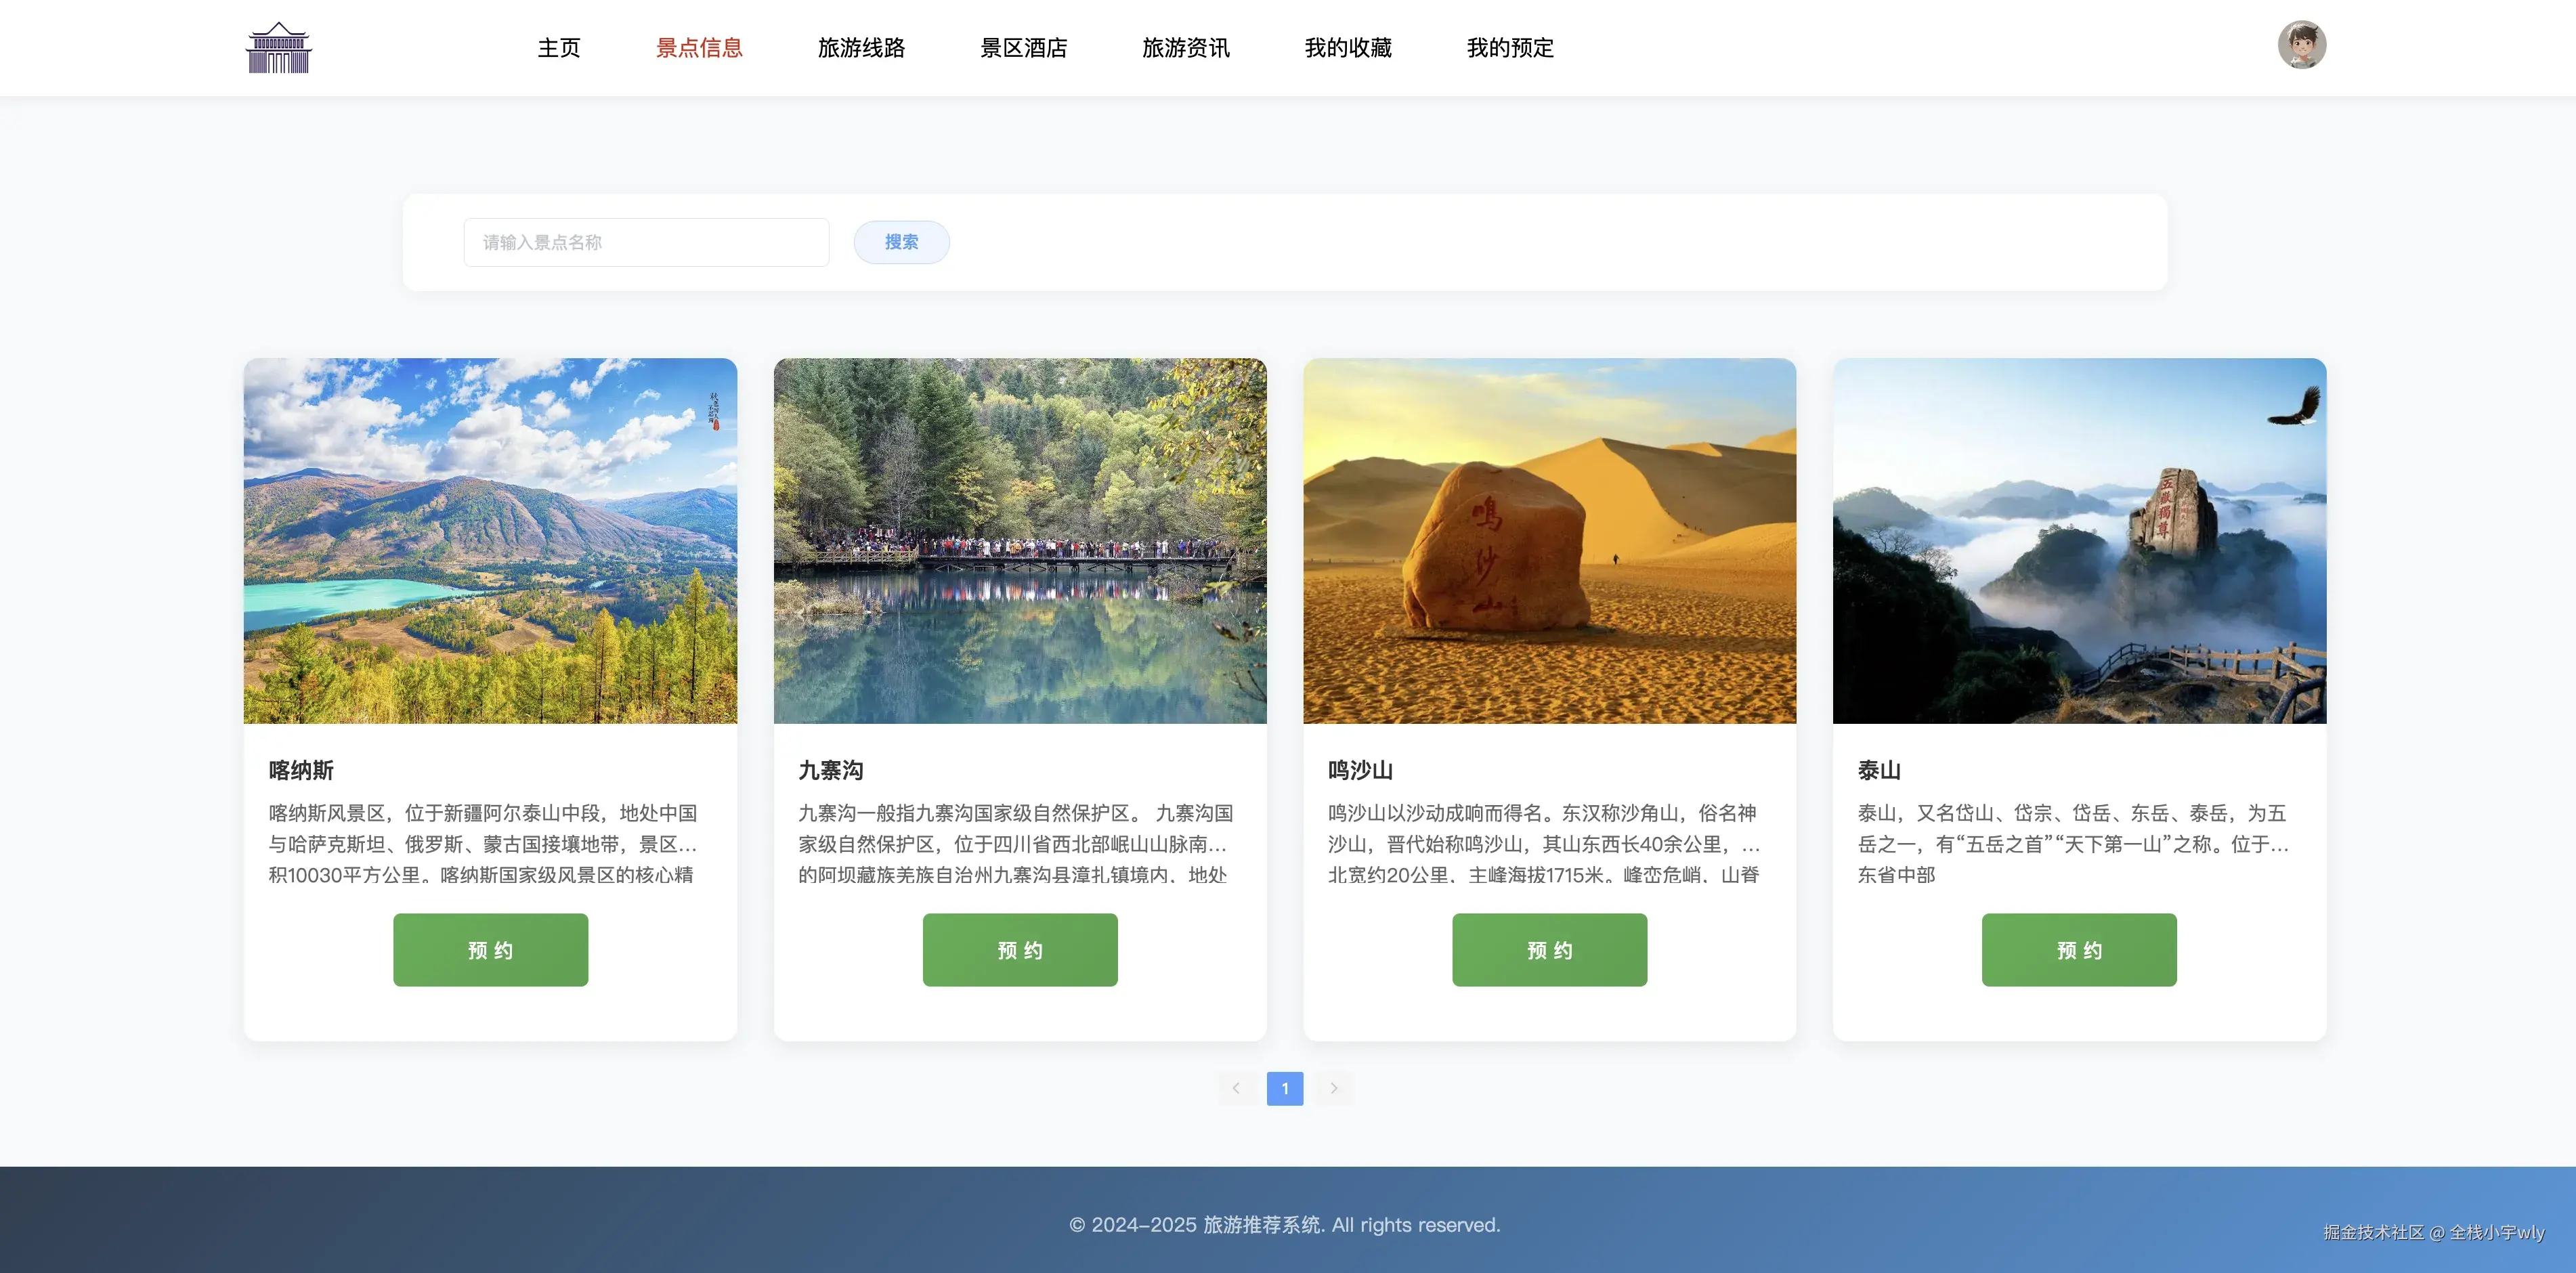Open the 九寨沟 lake photo thumbnail
This screenshot has width=2576, height=1273.
(1020, 540)
